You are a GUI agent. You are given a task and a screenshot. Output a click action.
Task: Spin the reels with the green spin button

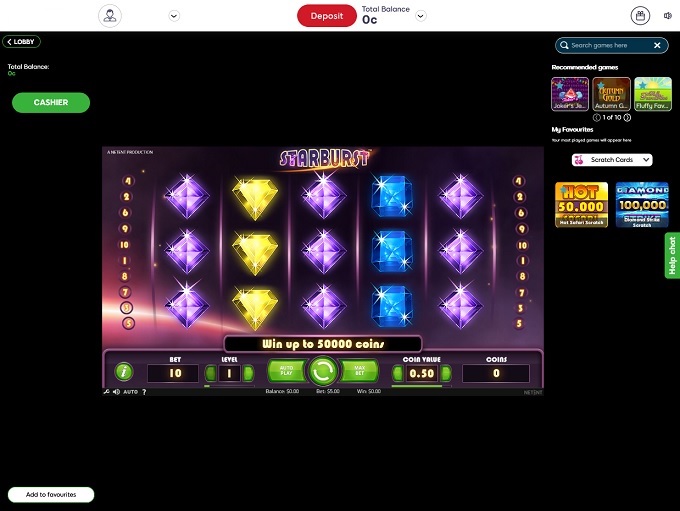[x=322, y=372]
